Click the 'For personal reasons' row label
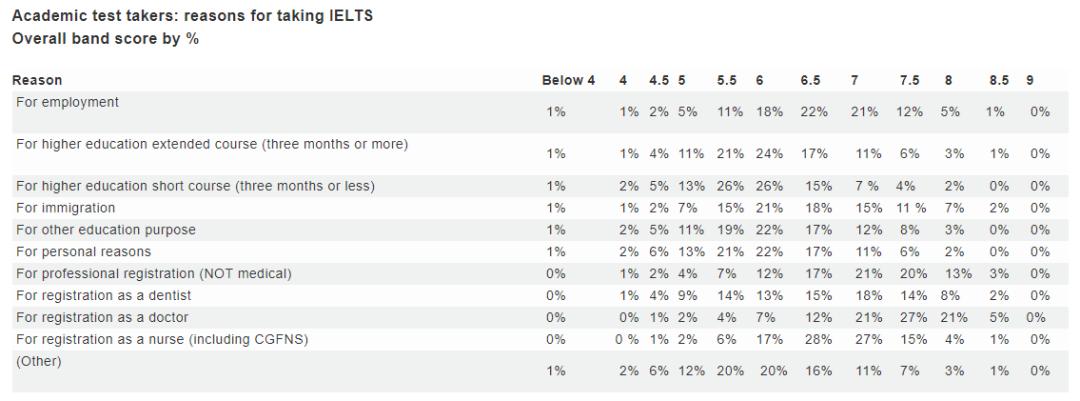This screenshot has width=1080, height=401. pyautogui.click(x=84, y=251)
